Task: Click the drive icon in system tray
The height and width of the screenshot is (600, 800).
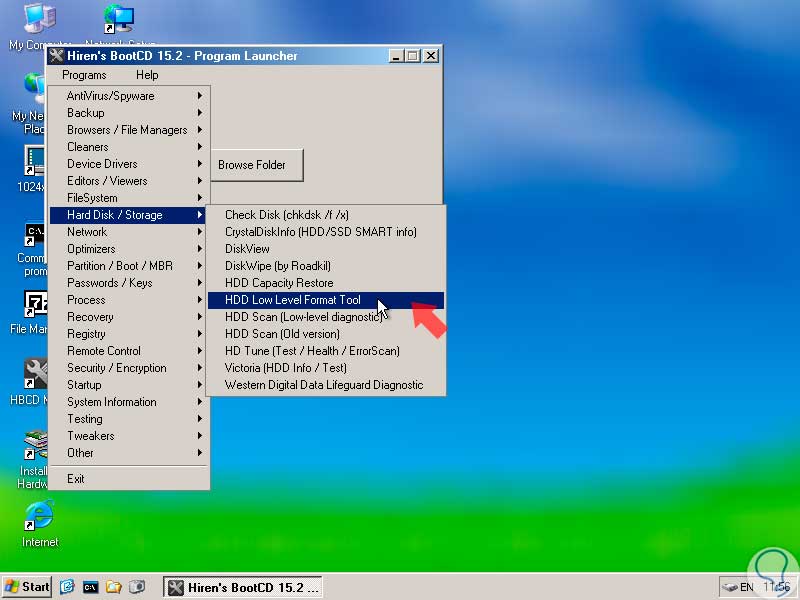Action: 730,587
